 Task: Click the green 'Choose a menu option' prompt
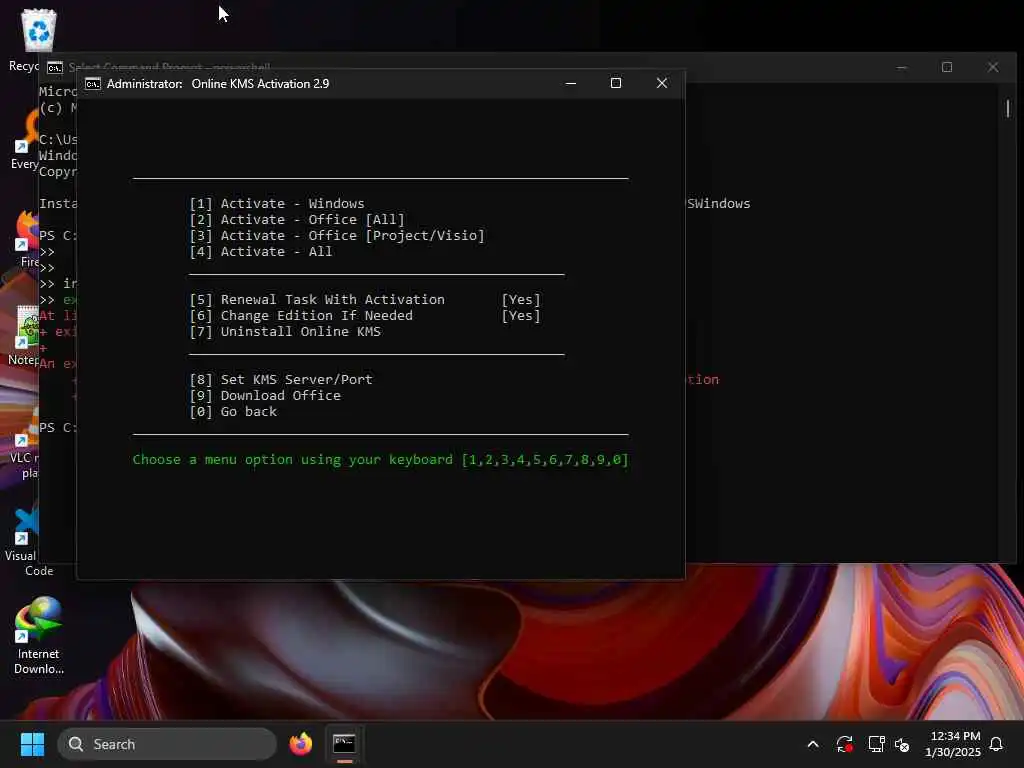pos(381,460)
